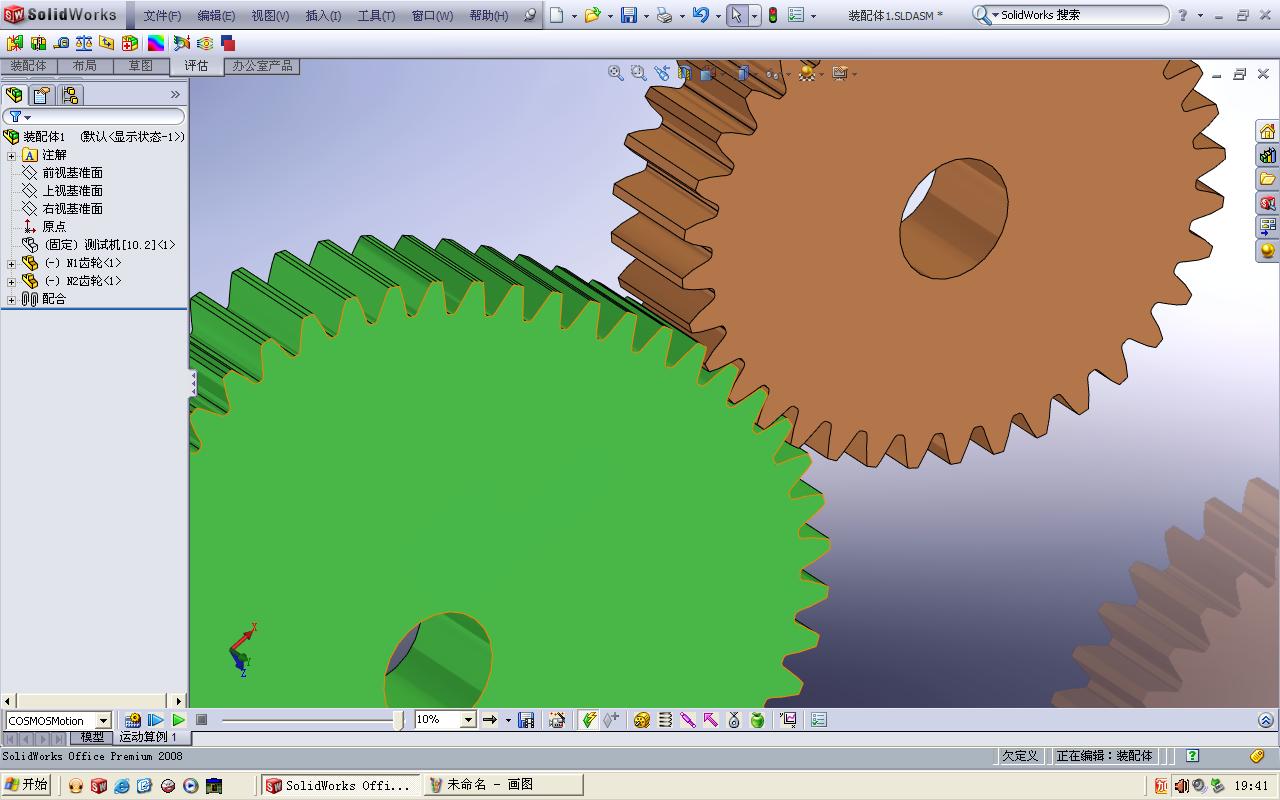Open the 编辑(E) menu
The height and width of the screenshot is (800, 1280).
[x=216, y=16]
